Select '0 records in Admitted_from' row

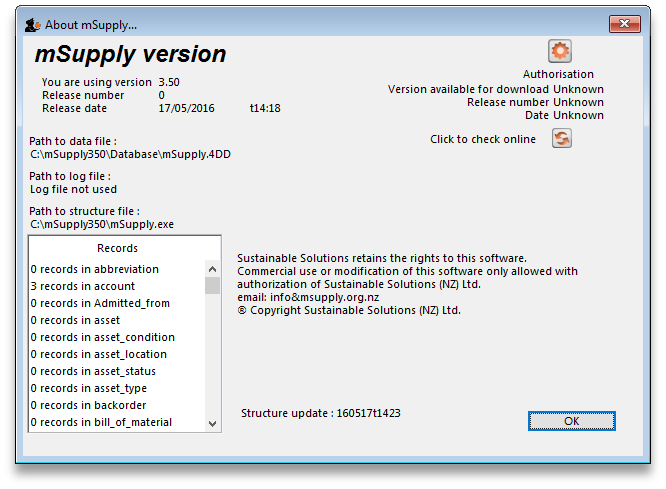pos(100,303)
